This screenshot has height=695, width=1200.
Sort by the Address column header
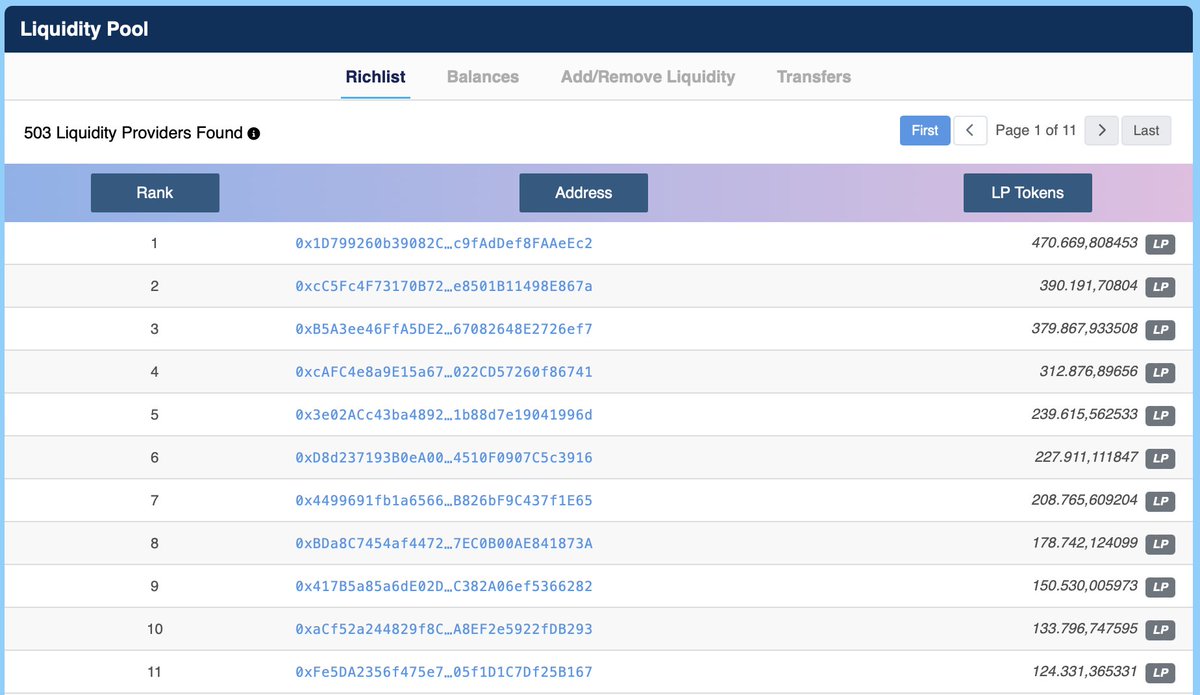(583, 193)
